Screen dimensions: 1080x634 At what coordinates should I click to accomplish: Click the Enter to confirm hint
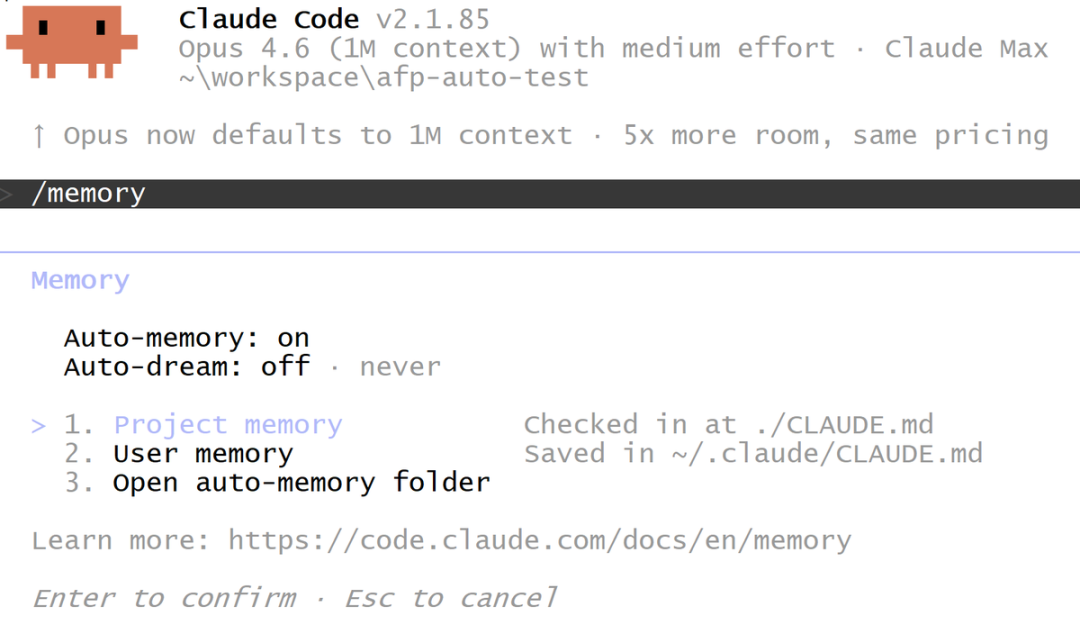pos(165,598)
